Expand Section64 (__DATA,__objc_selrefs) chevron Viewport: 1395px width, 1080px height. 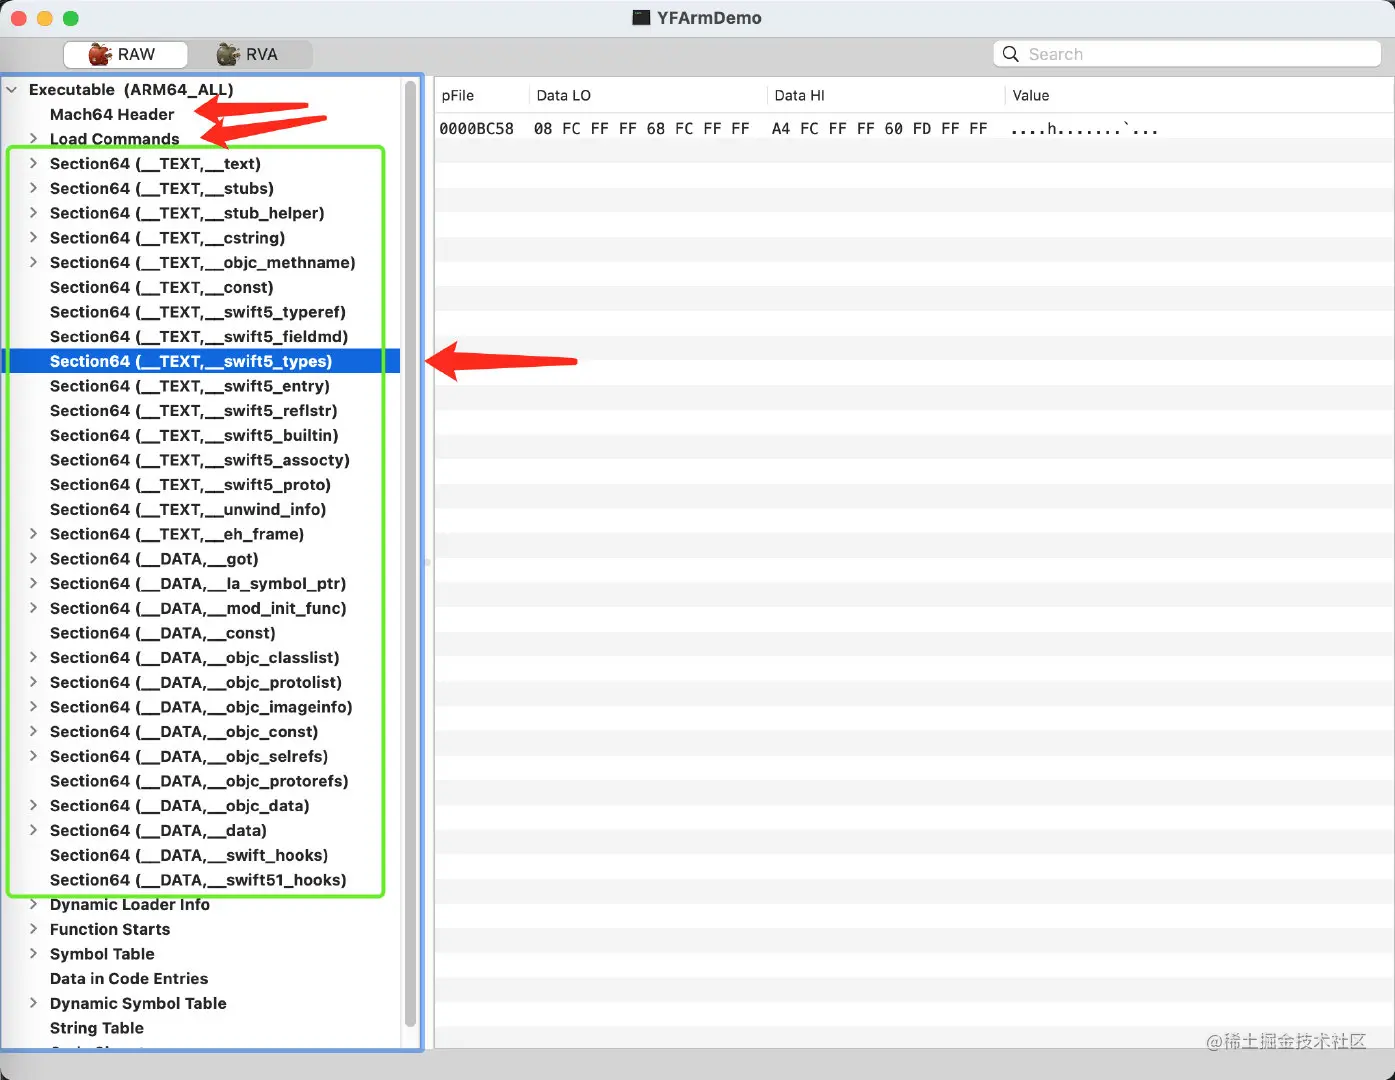coord(33,756)
